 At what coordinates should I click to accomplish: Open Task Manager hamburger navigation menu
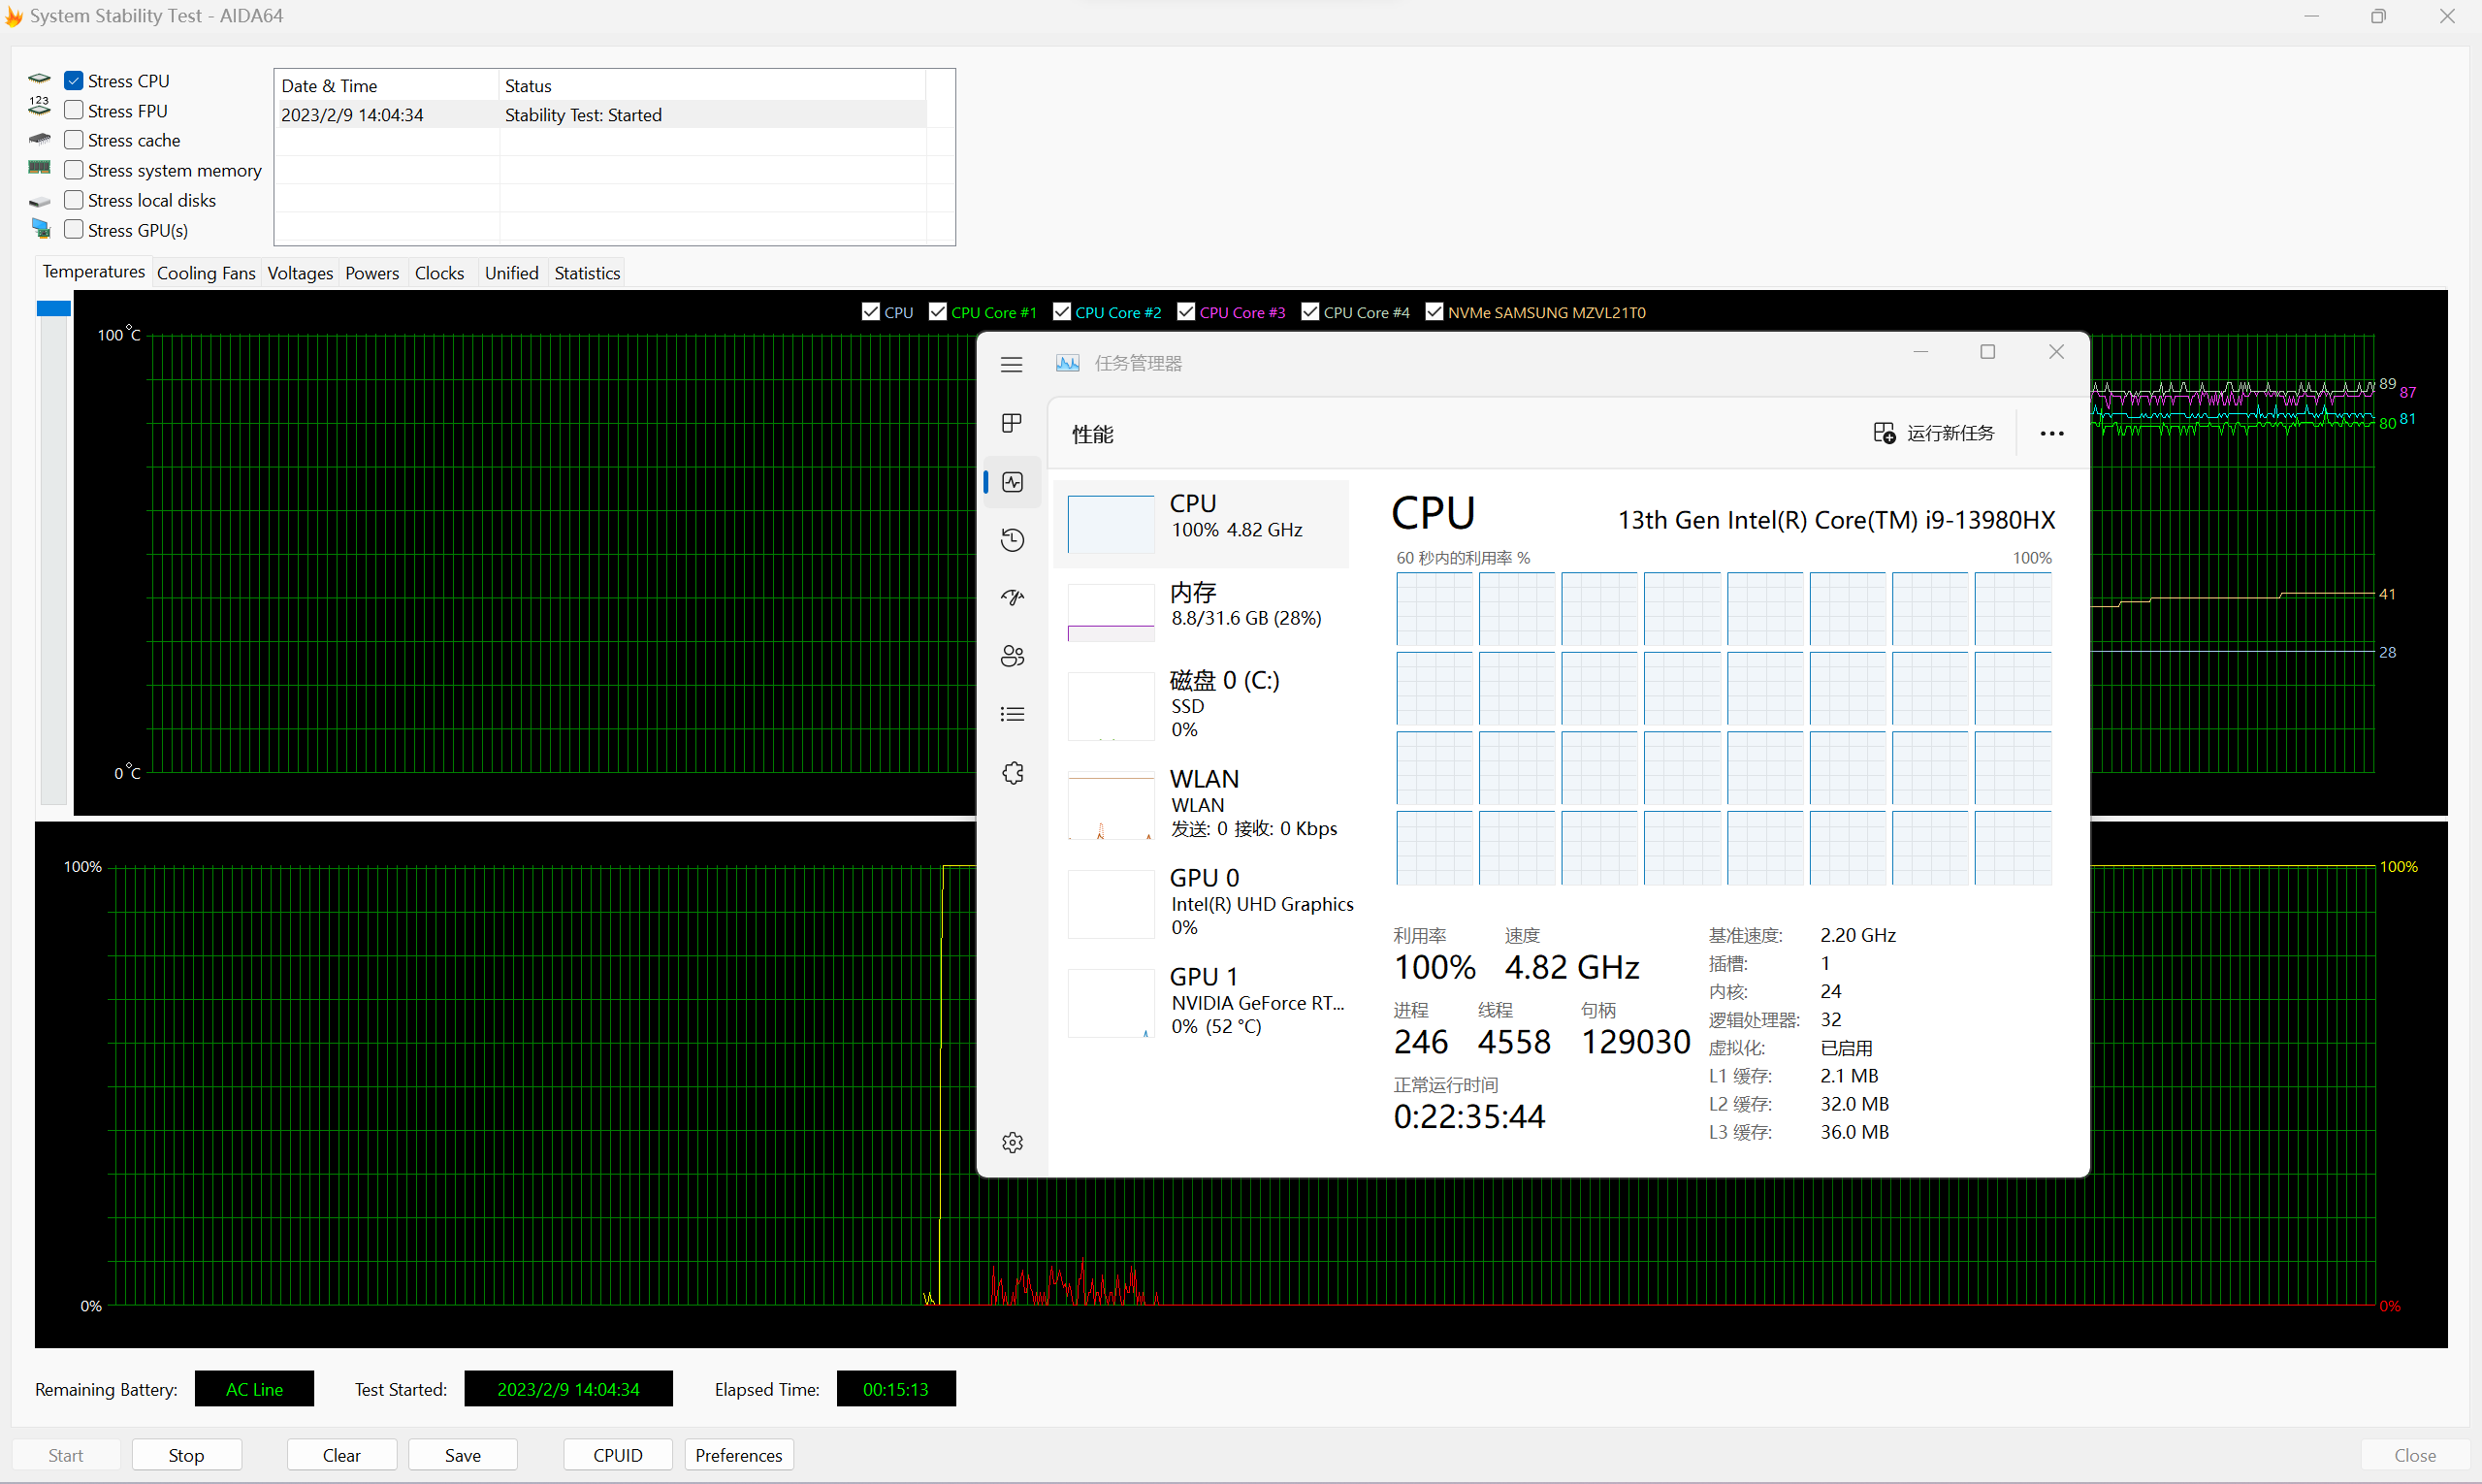point(1011,364)
